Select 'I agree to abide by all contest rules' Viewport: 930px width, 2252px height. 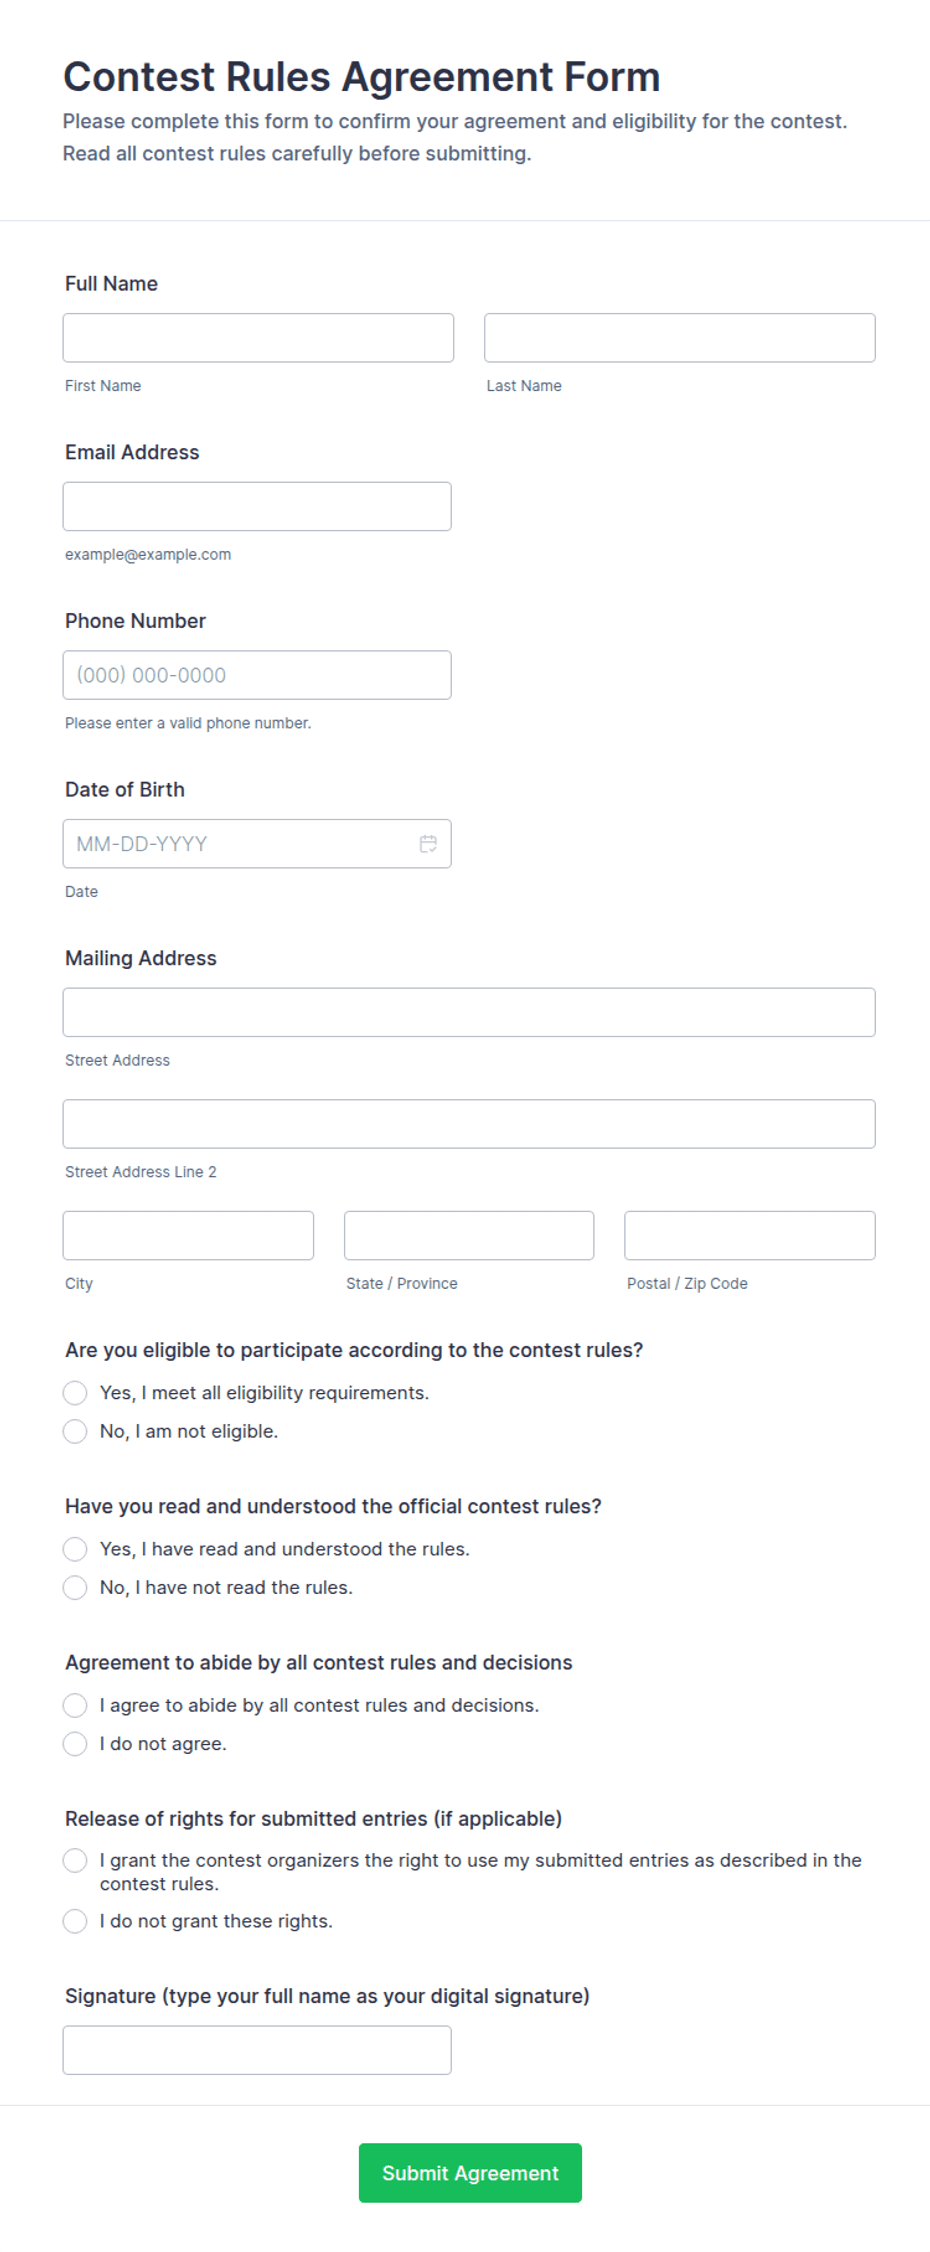click(x=75, y=1705)
